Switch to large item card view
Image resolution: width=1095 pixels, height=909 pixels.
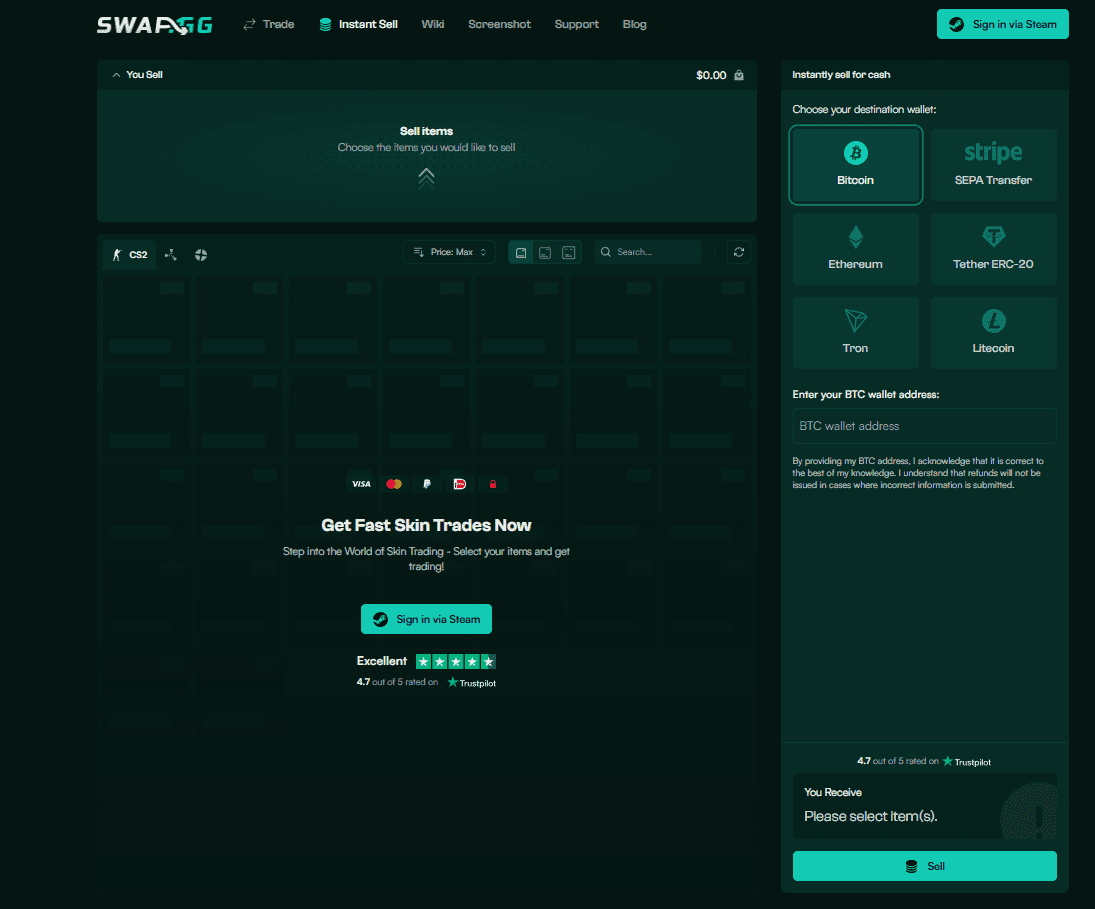[x=521, y=252]
